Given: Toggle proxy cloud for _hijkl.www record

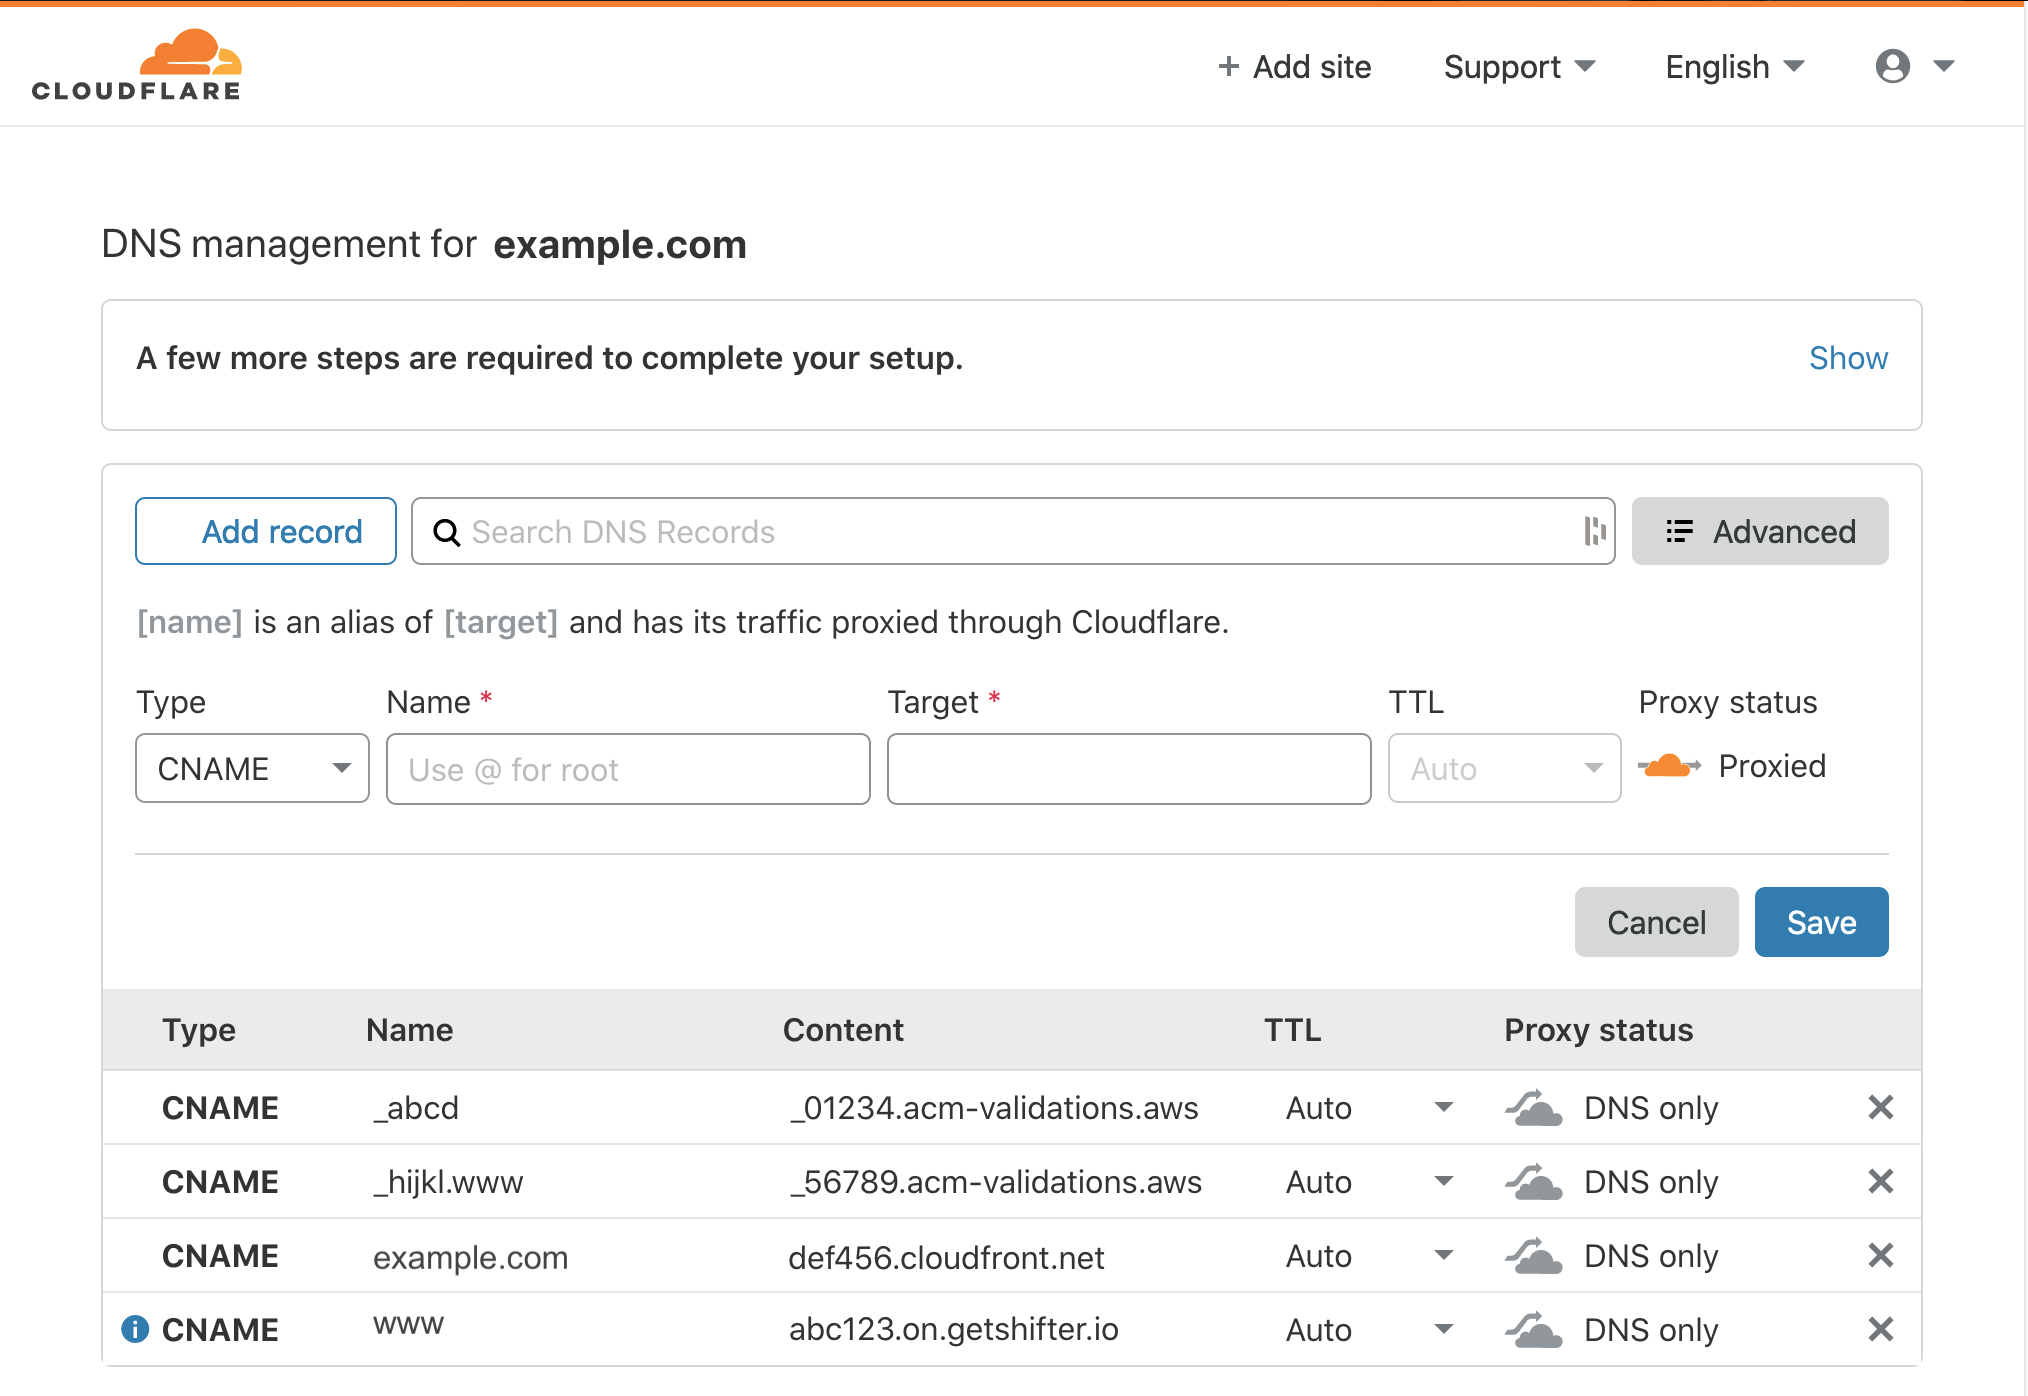Looking at the screenshot, I should point(1533,1181).
